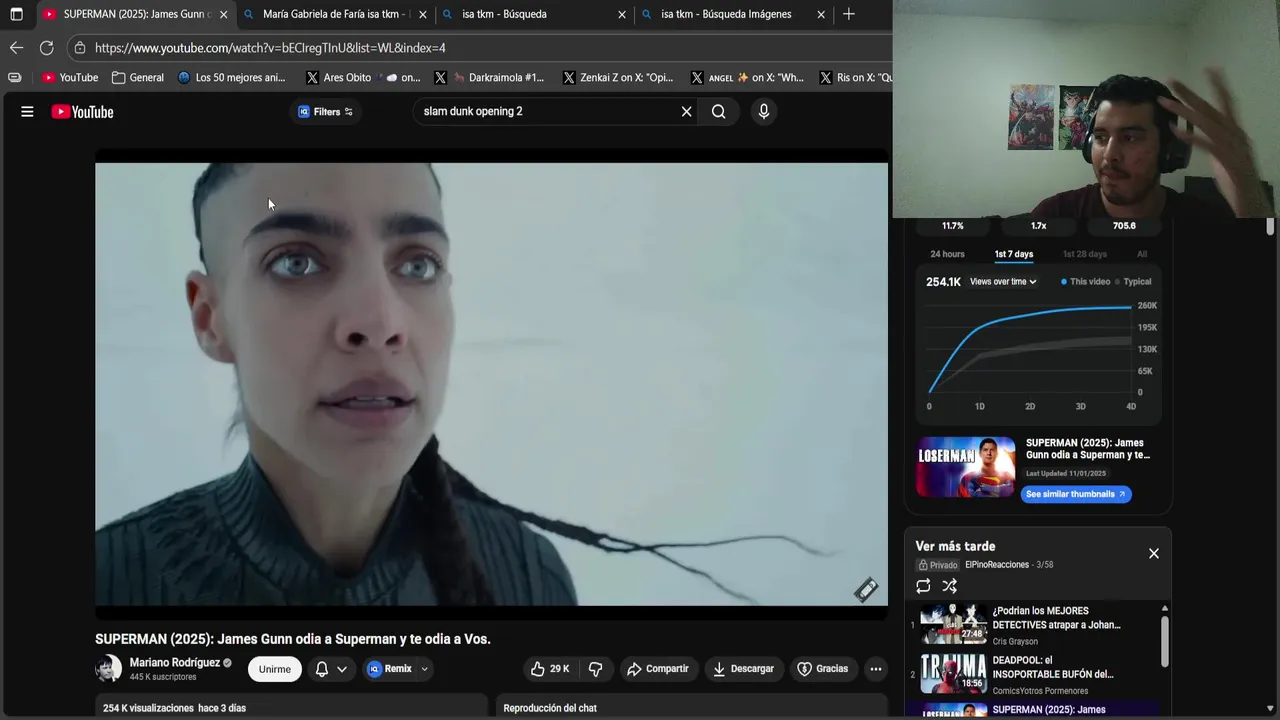Click the '254 K visualizaciones' description text
This screenshot has width=1280, height=720.
(x=174, y=708)
